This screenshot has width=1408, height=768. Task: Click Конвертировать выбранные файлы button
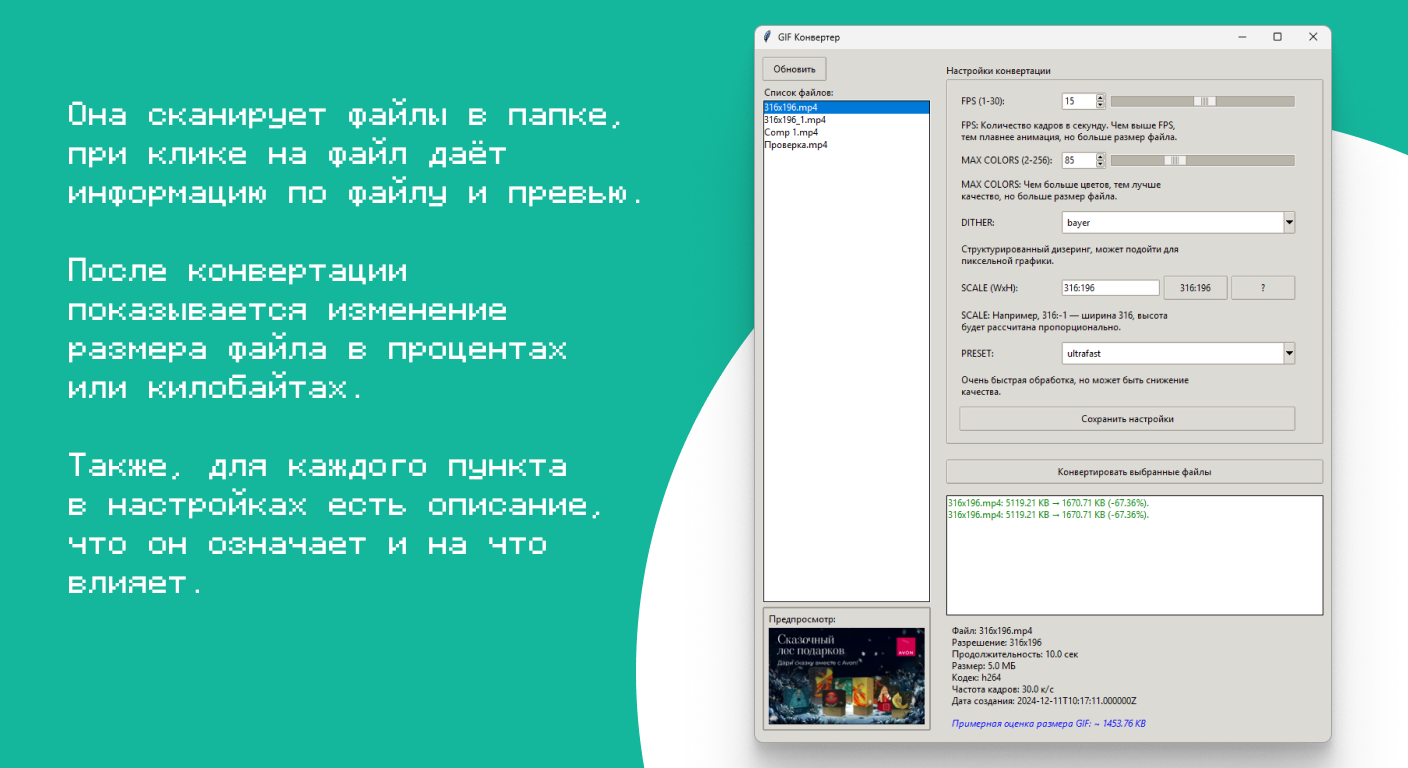[1134, 472]
